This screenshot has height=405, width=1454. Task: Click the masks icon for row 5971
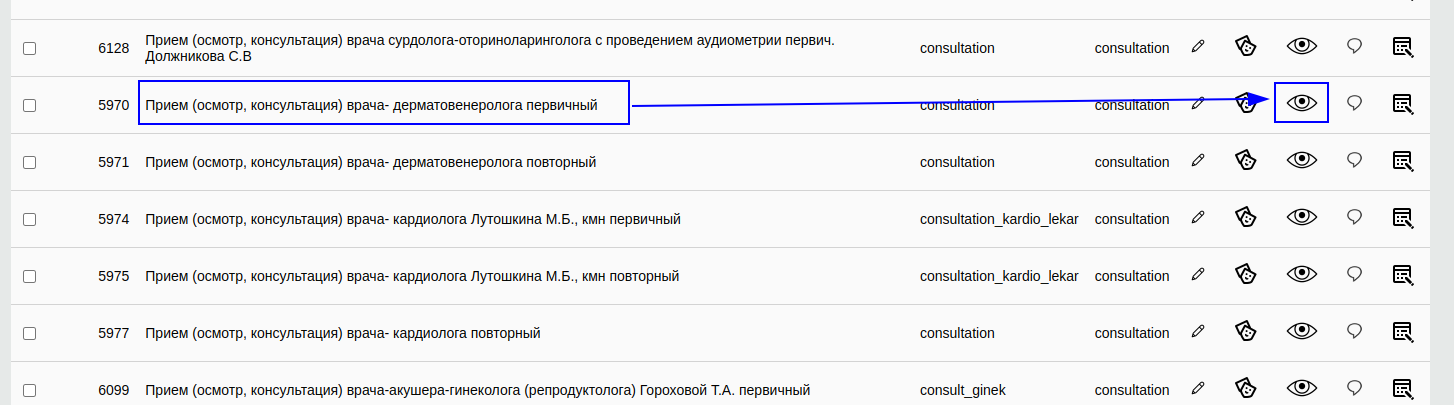pyautogui.click(x=1245, y=161)
